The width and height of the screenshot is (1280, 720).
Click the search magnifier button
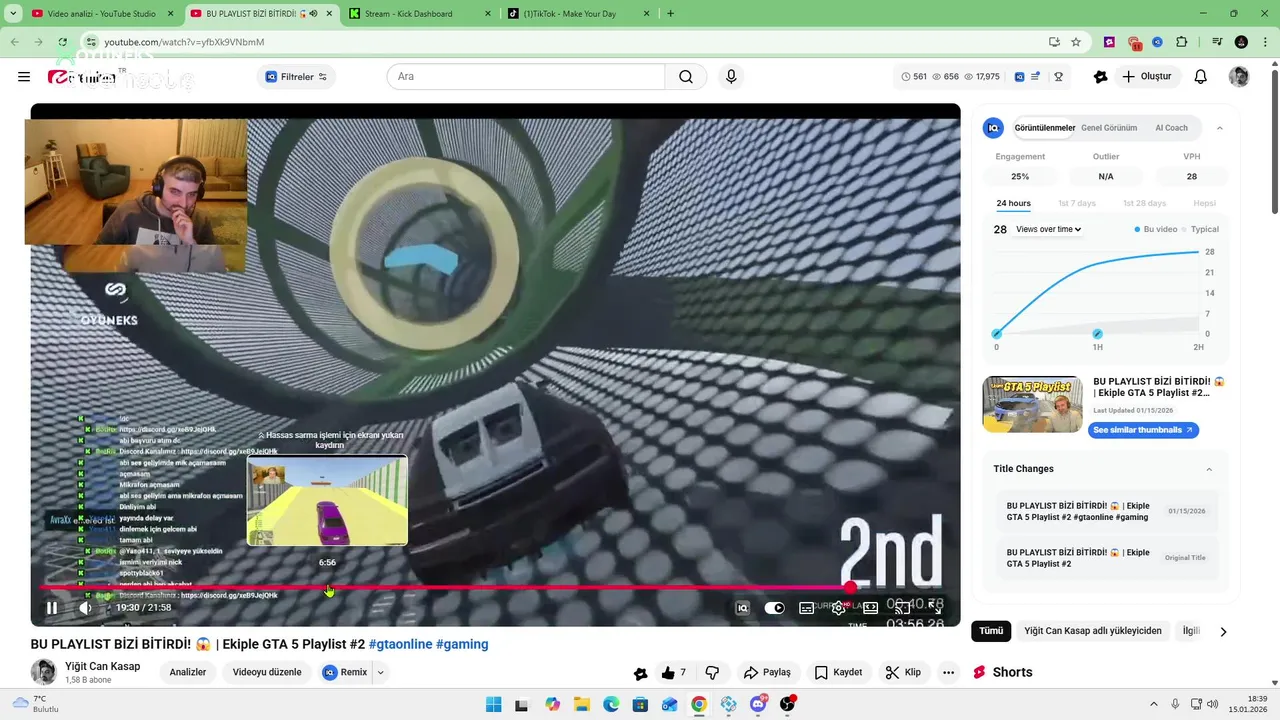click(686, 77)
